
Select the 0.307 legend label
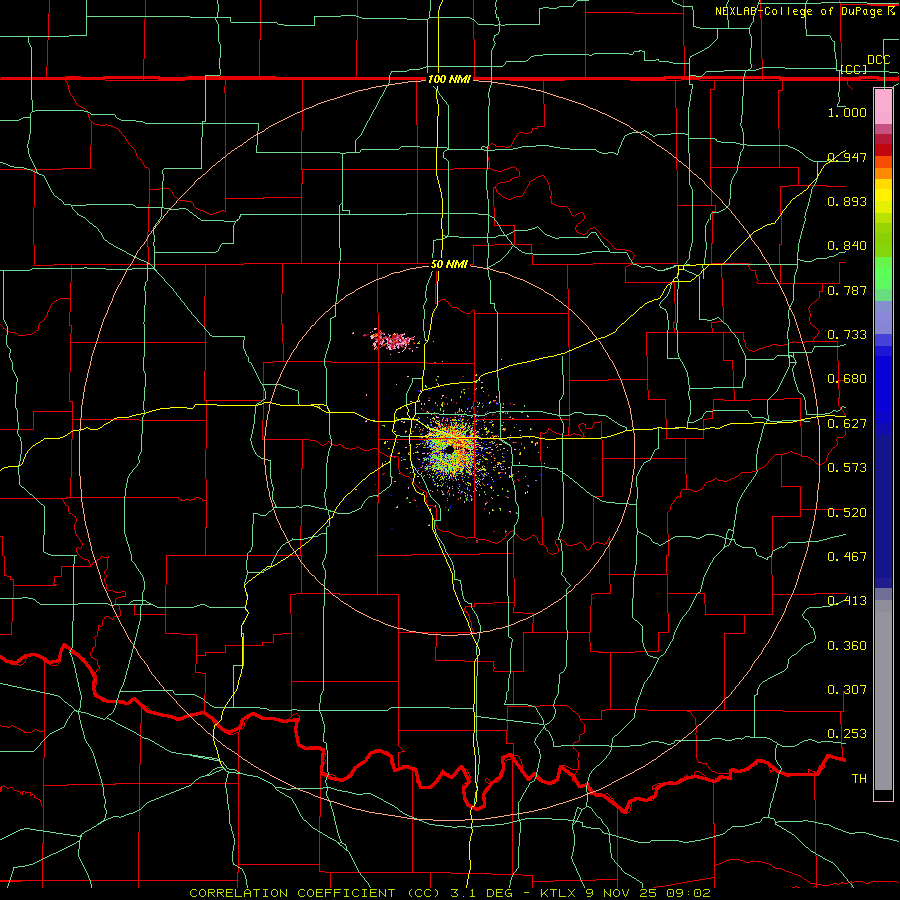[847, 690]
